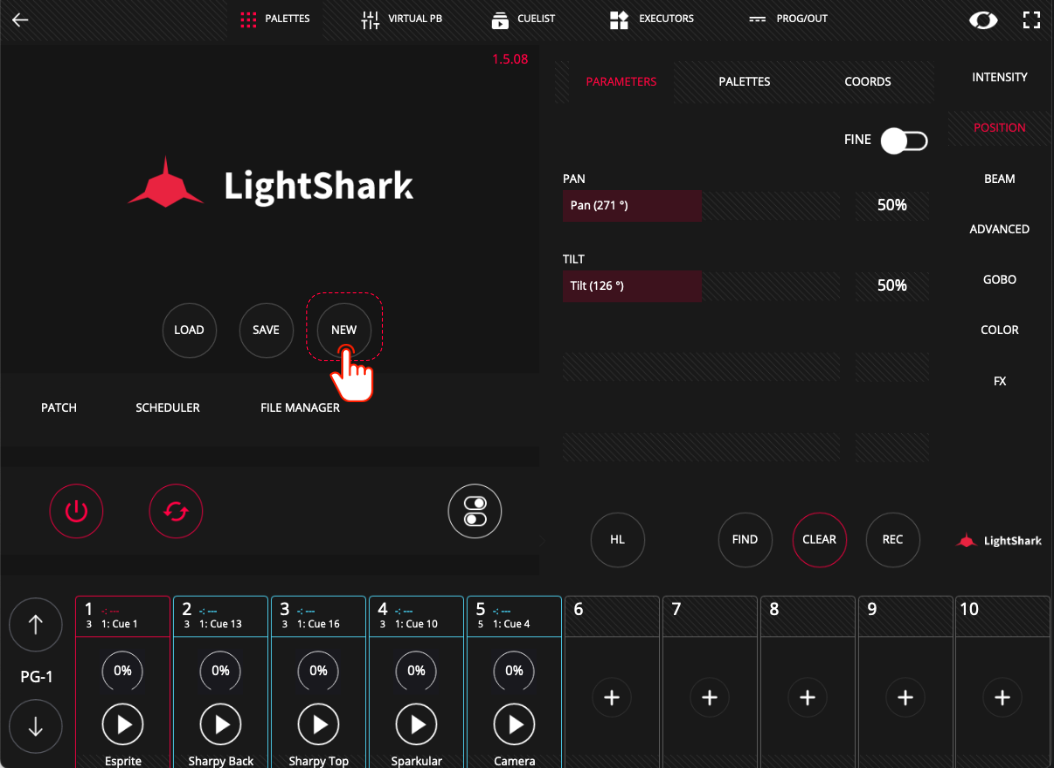Play the Esprite cuelist
The image size is (1054, 768).
click(122, 724)
